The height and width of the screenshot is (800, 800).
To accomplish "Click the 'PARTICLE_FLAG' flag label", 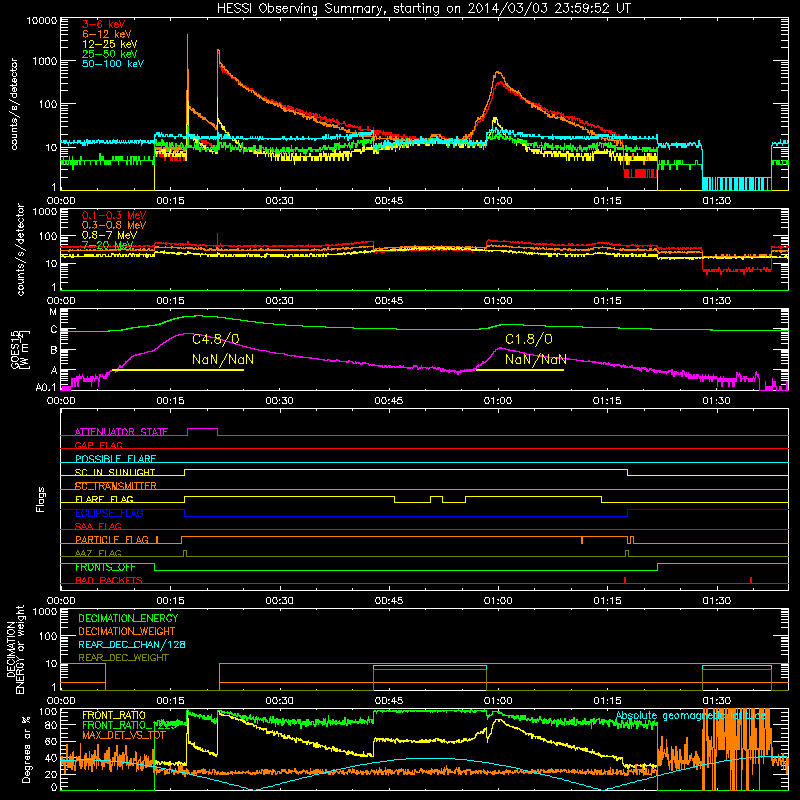I will pyautogui.click(x=112, y=540).
